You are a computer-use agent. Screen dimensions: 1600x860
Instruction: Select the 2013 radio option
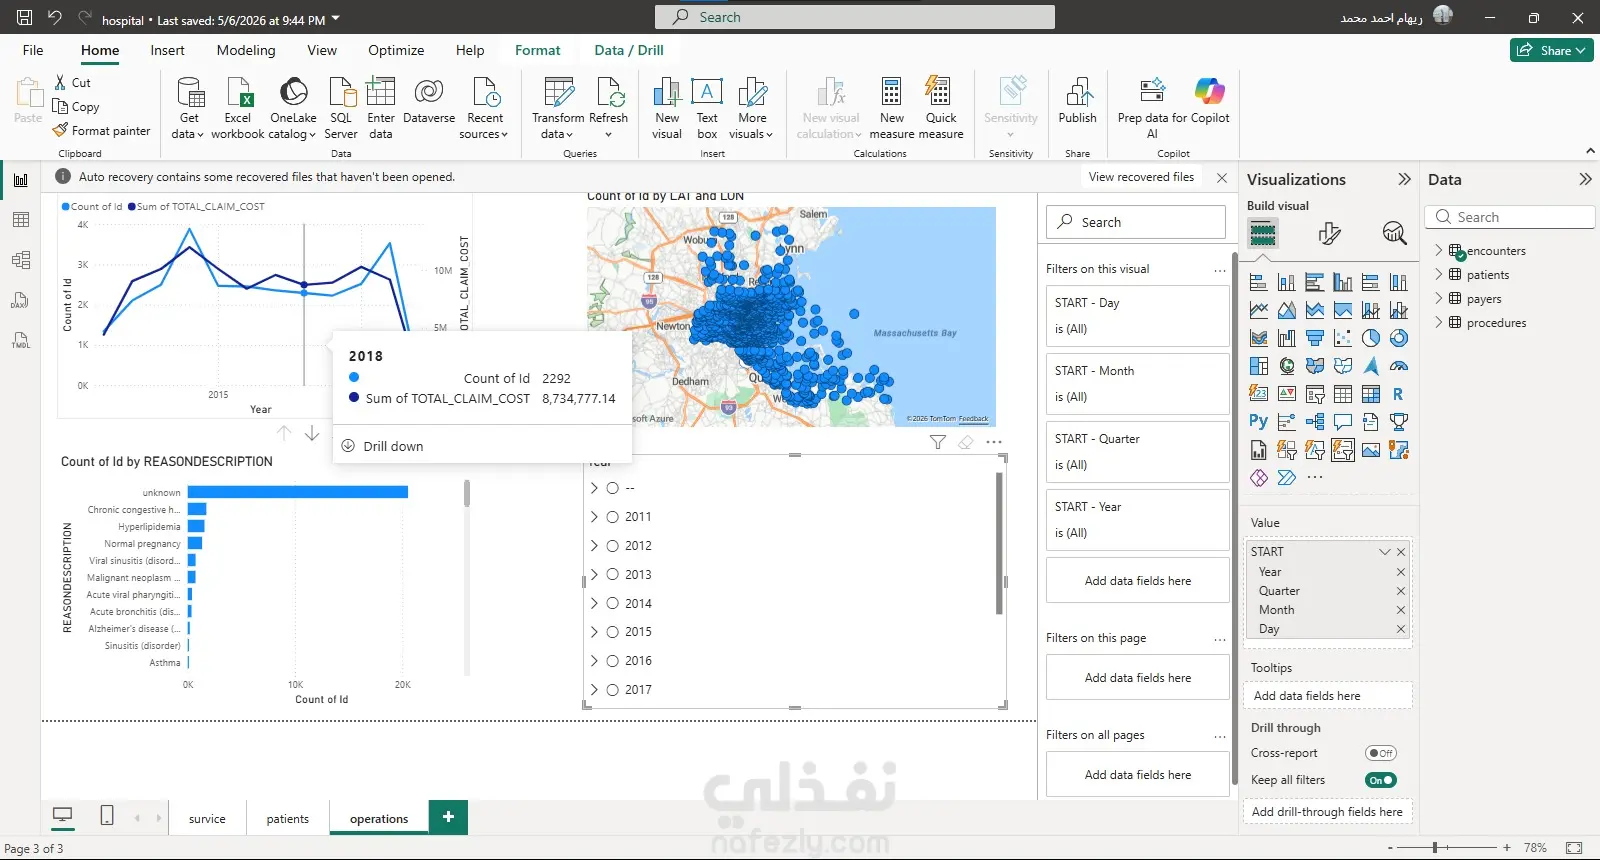pos(613,575)
